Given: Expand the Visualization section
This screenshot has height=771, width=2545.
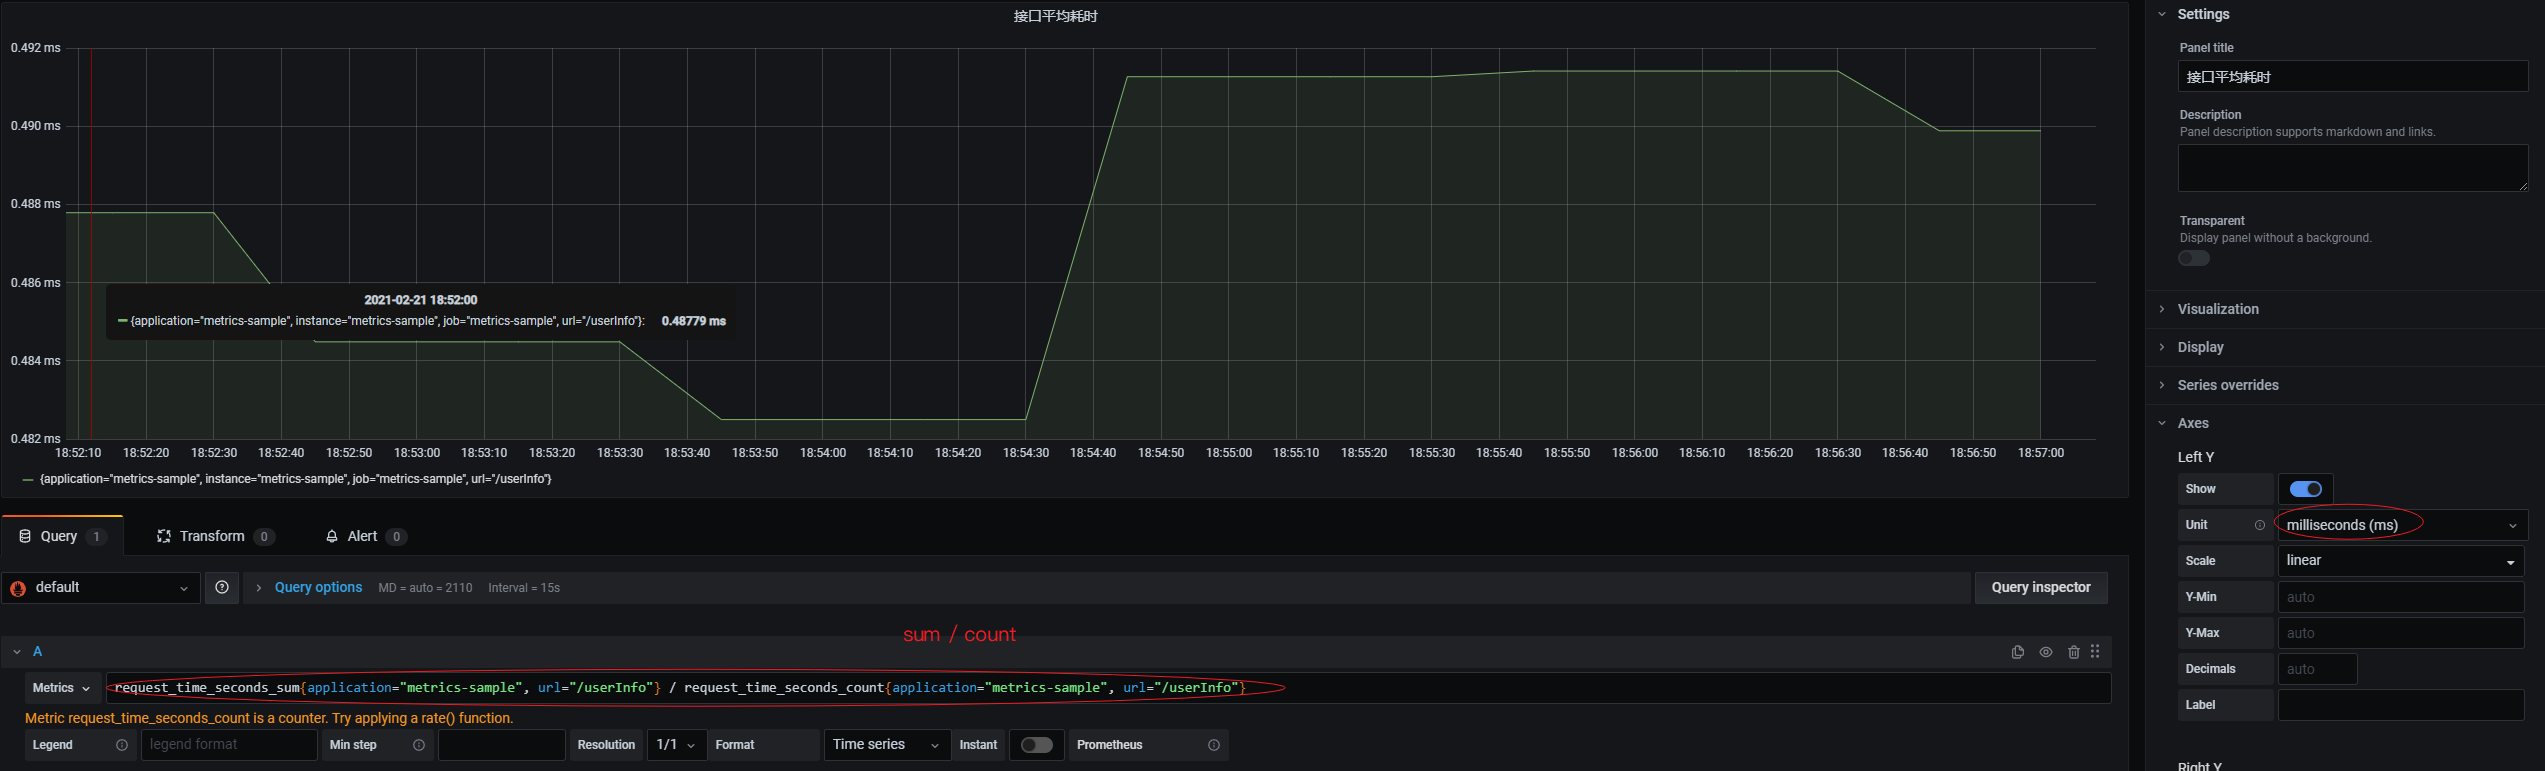Looking at the screenshot, I should [2217, 309].
